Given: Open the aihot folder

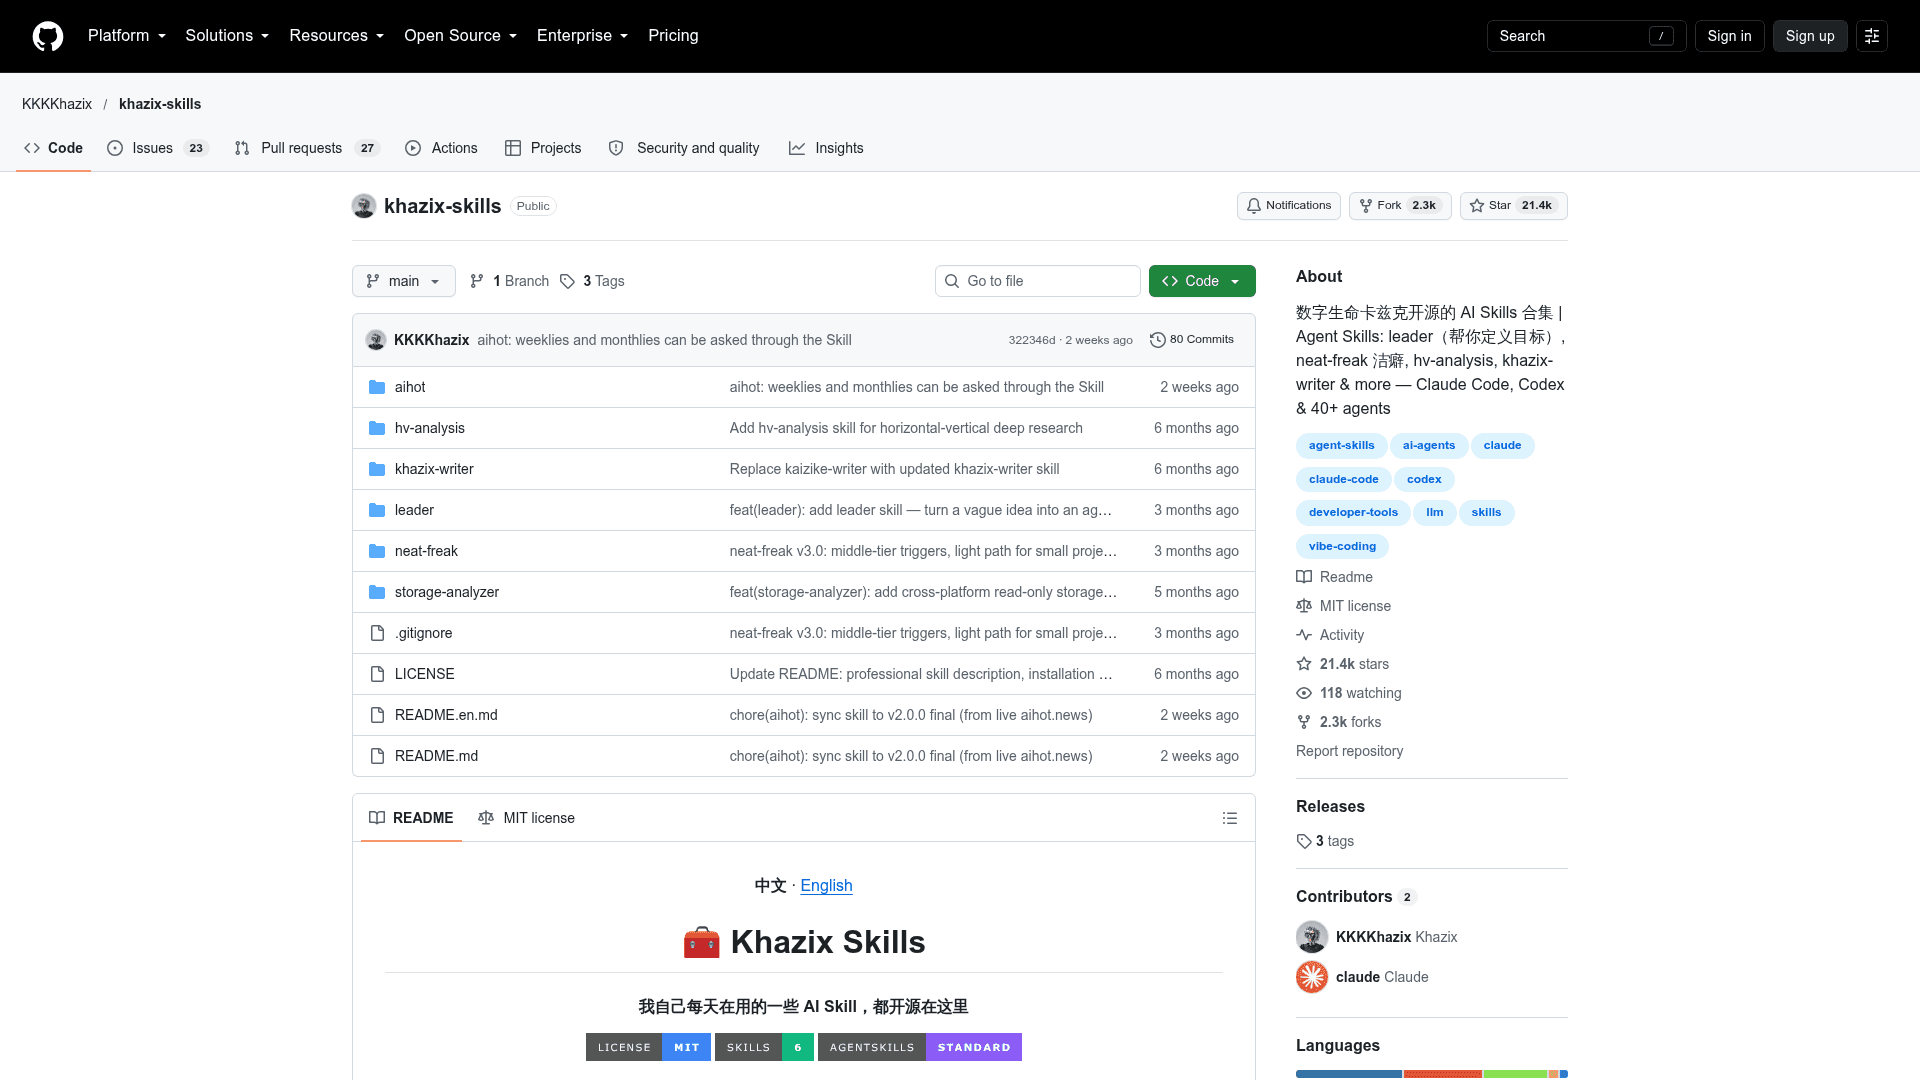Looking at the screenshot, I should coord(410,387).
